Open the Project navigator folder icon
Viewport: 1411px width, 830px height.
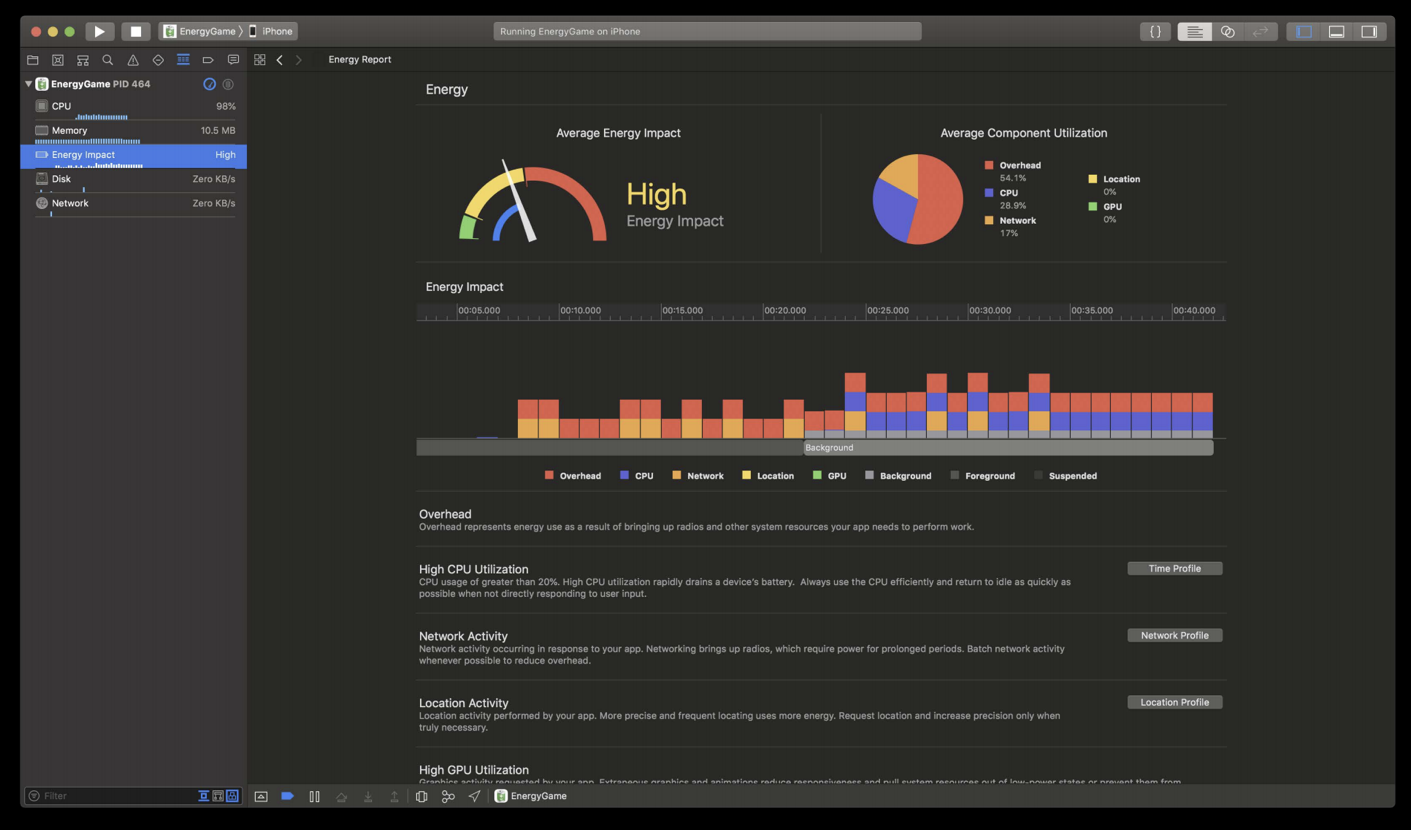(x=33, y=60)
